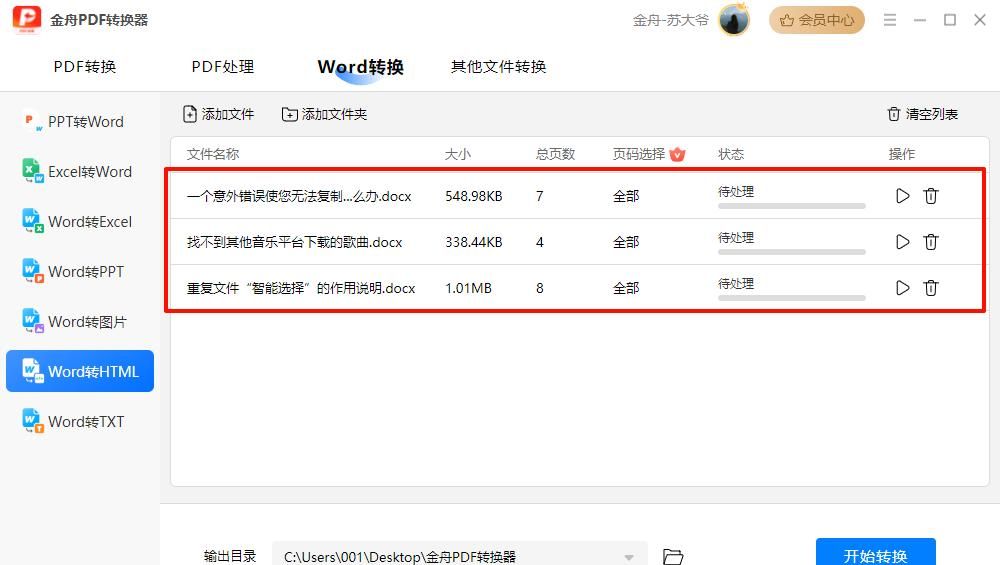The image size is (1000, 565).
Task: Click the 大小 column header
Action: click(458, 154)
